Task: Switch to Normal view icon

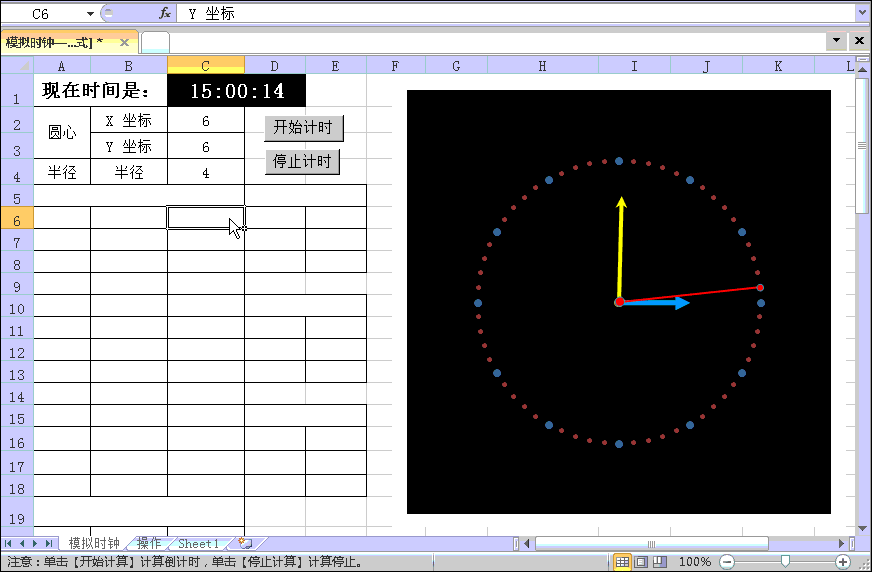Action: click(622, 561)
